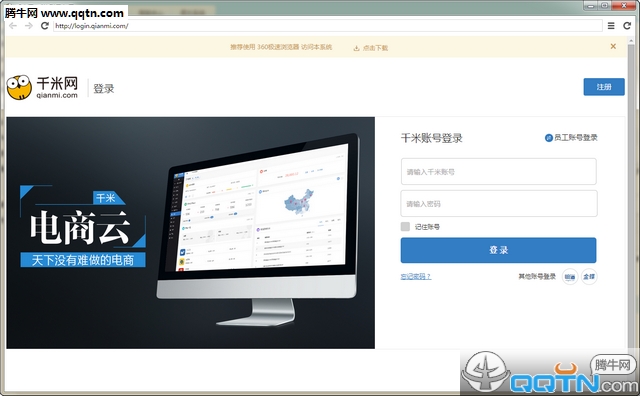Image resolution: width=640 pixels, height=396 pixels.
Task: Select the first round third-party login icon
Action: click(570, 277)
